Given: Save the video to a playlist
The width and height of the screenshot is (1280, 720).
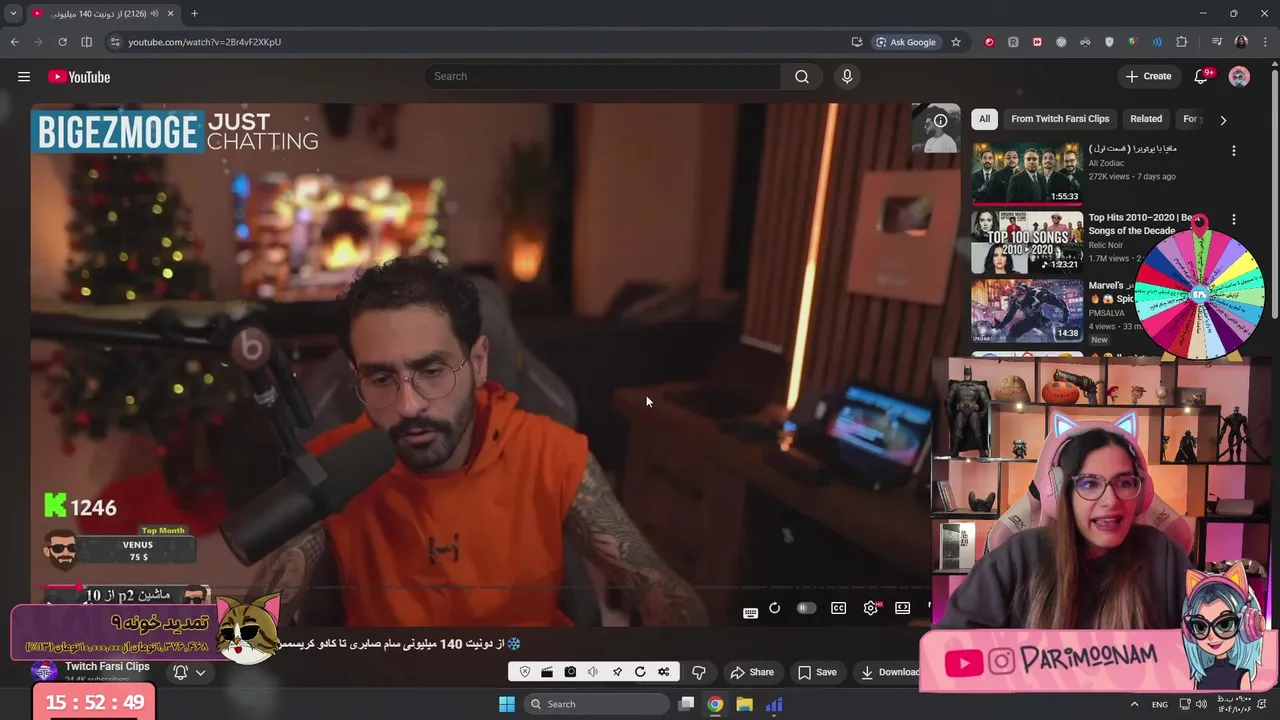Looking at the screenshot, I should click(x=817, y=672).
